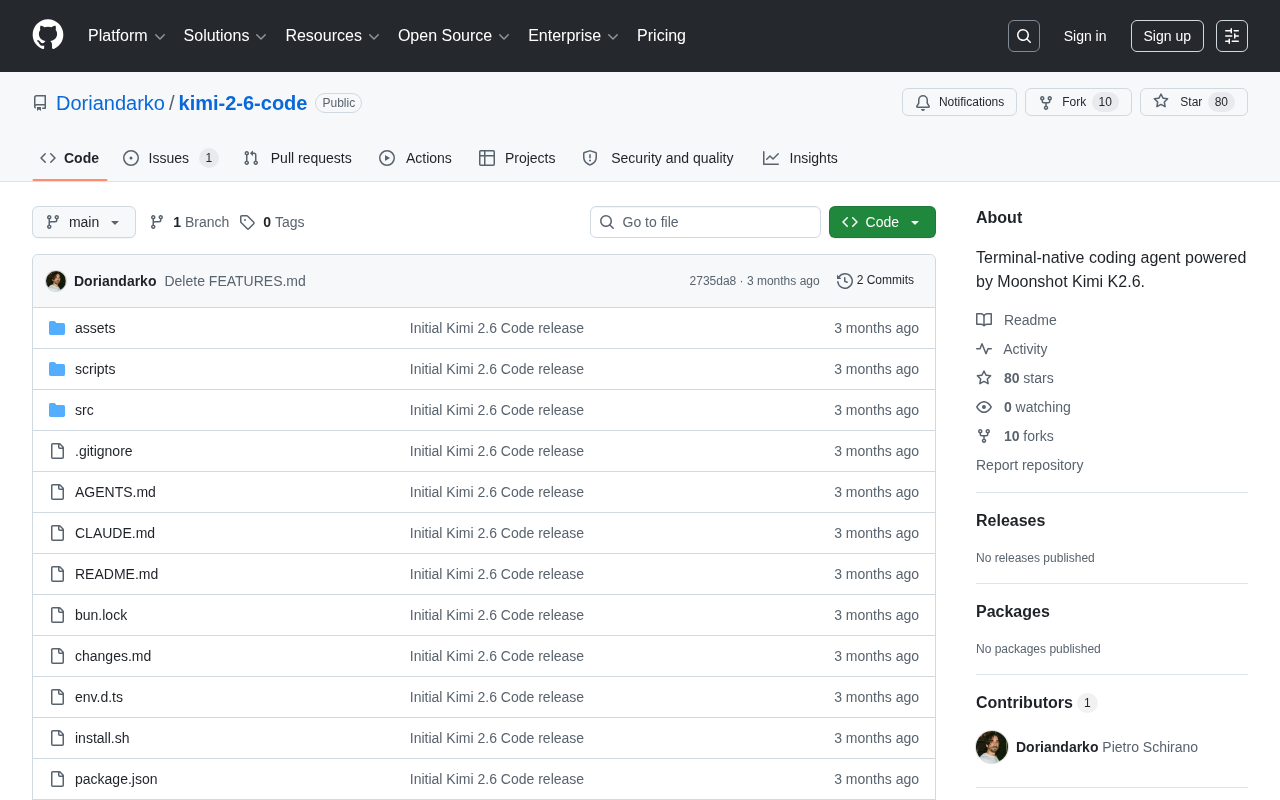The width and height of the screenshot is (1280, 800).
Task: Click the file icon beside README.md
Action: (x=57, y=574)
